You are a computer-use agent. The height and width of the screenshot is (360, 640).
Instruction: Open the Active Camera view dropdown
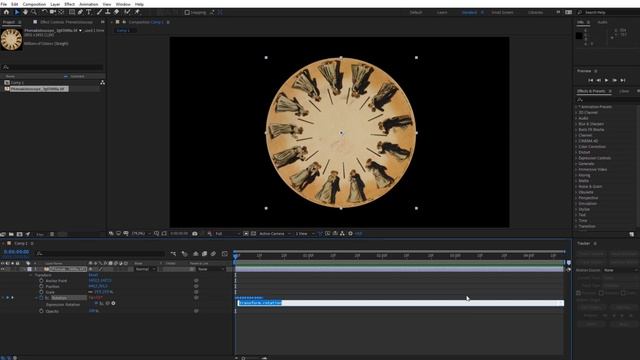click(275, 234)
